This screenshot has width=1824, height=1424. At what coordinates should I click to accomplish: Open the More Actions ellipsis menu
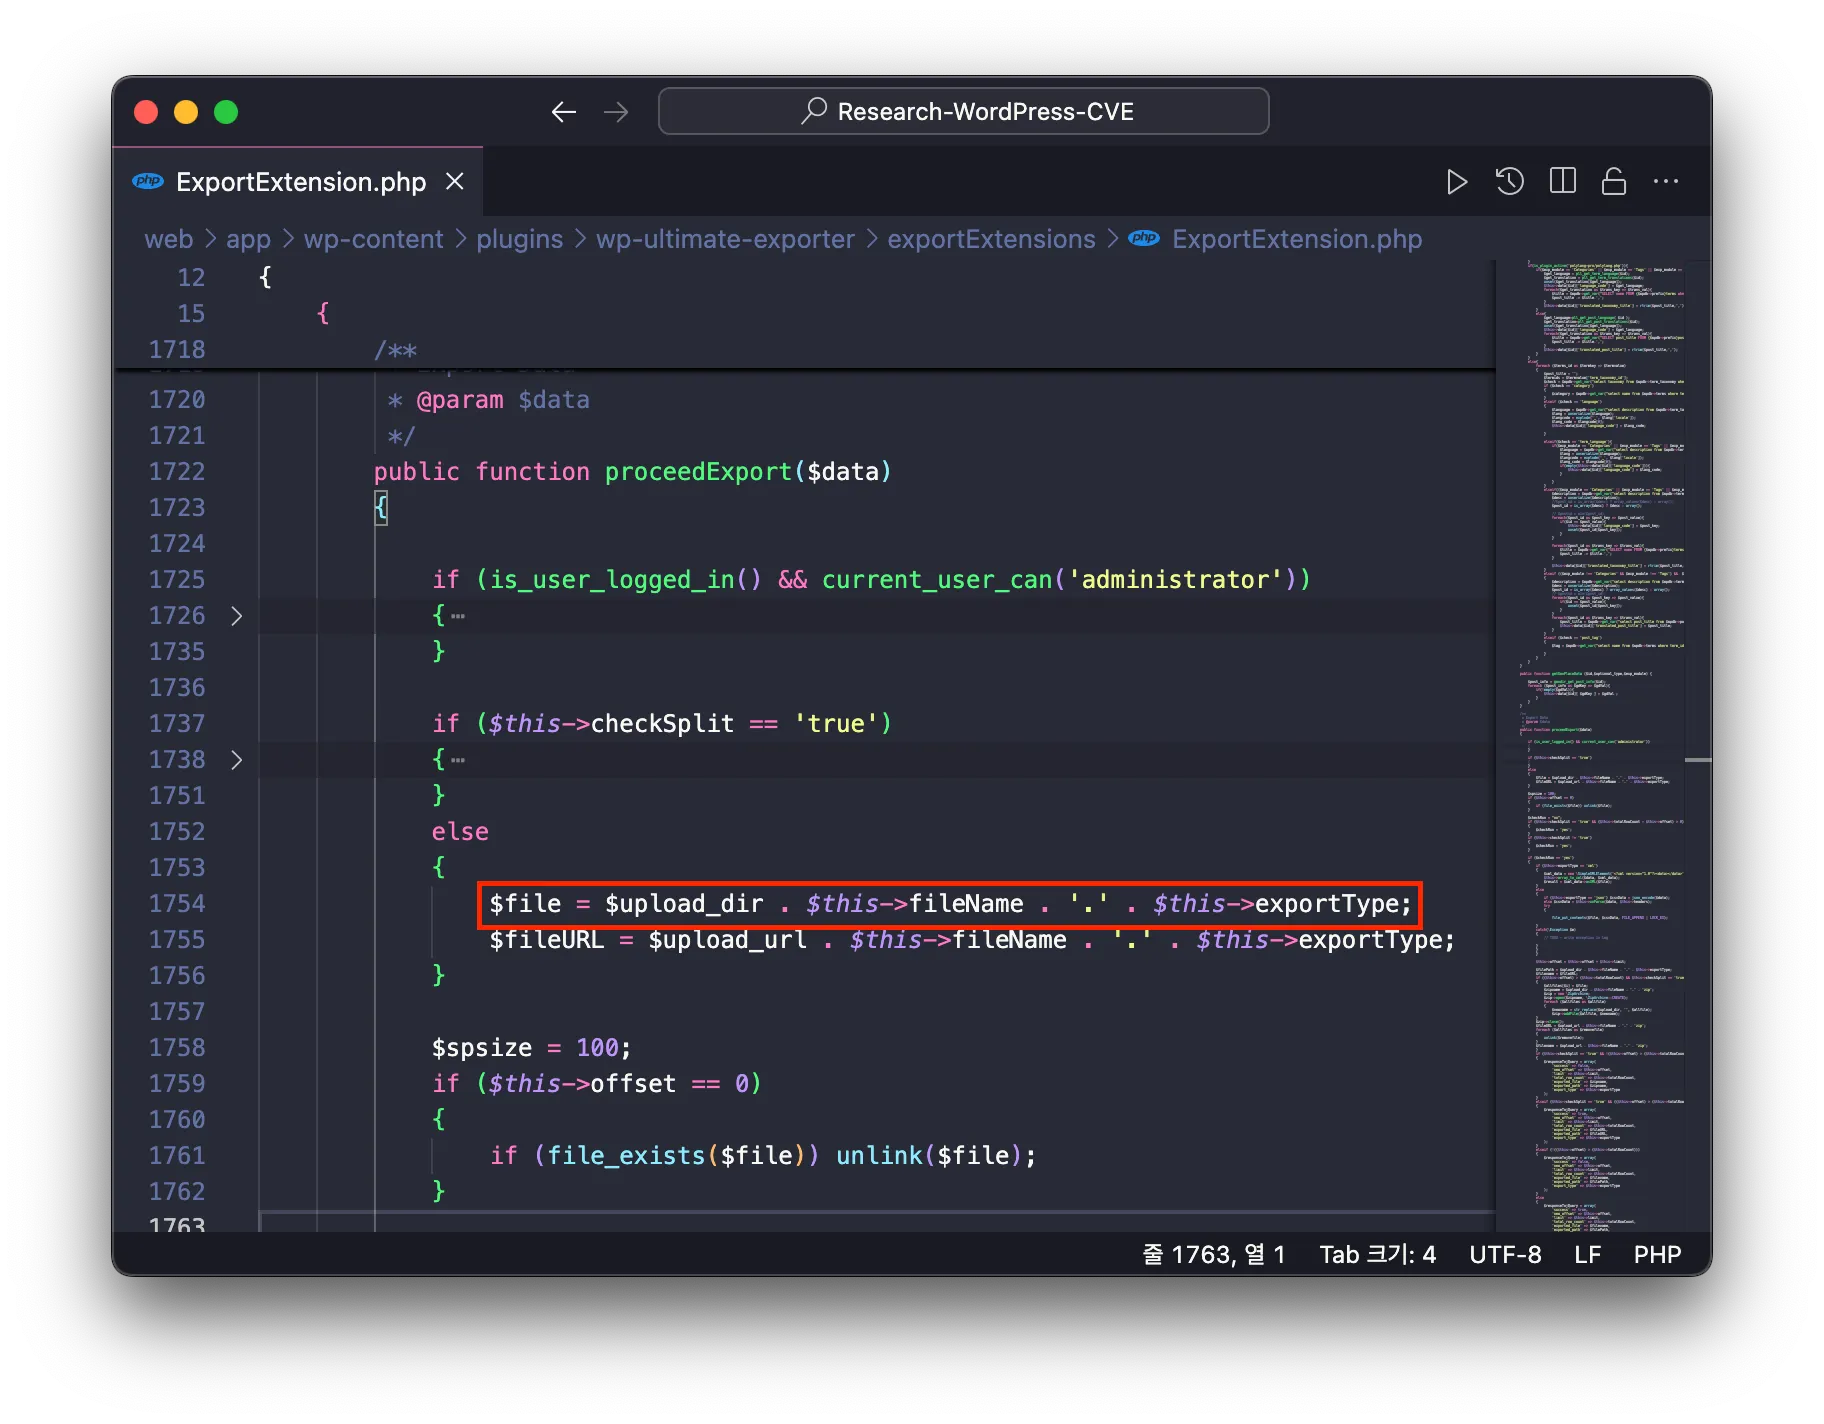(x=1666, y=182)
